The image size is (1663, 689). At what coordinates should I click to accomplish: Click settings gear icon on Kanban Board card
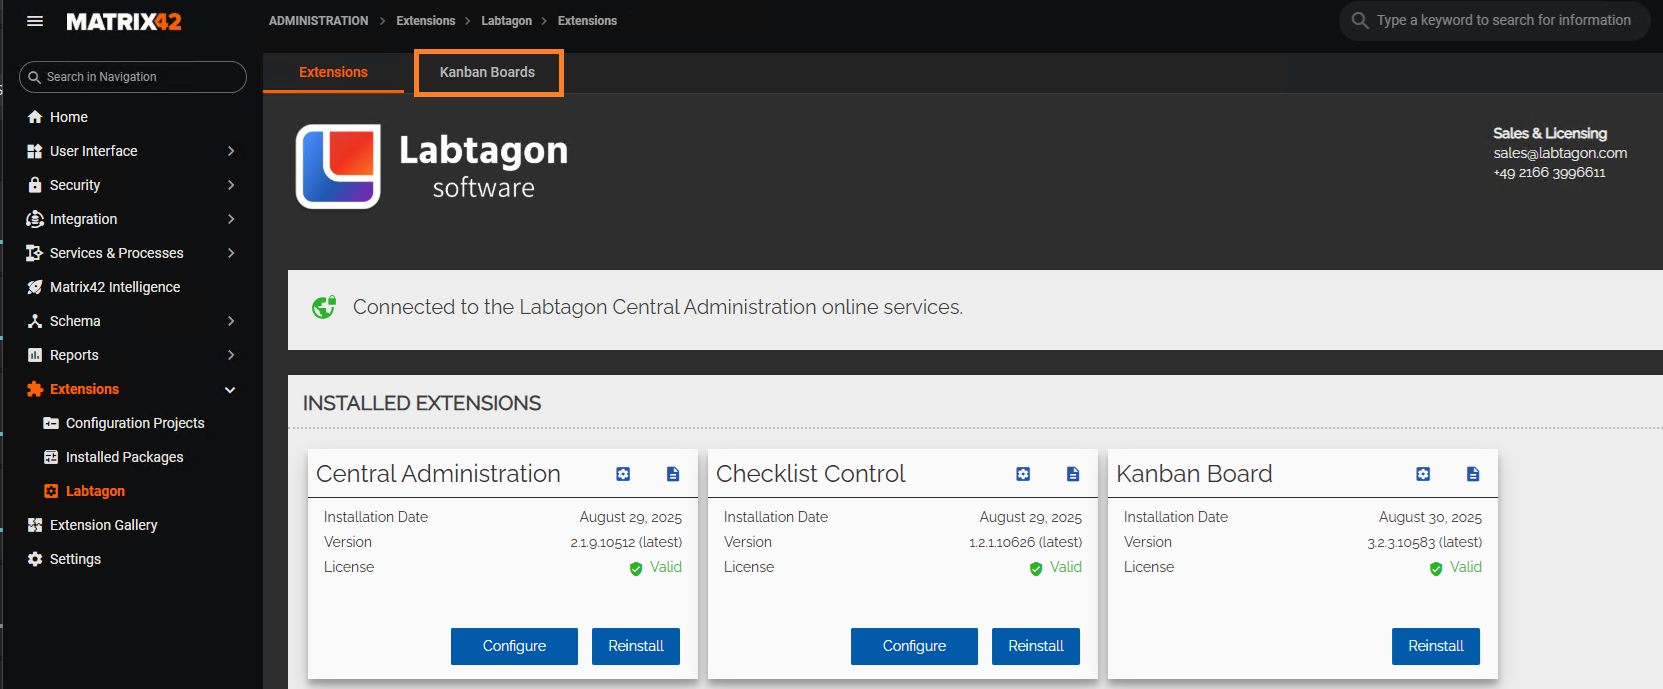point(1423,474)
